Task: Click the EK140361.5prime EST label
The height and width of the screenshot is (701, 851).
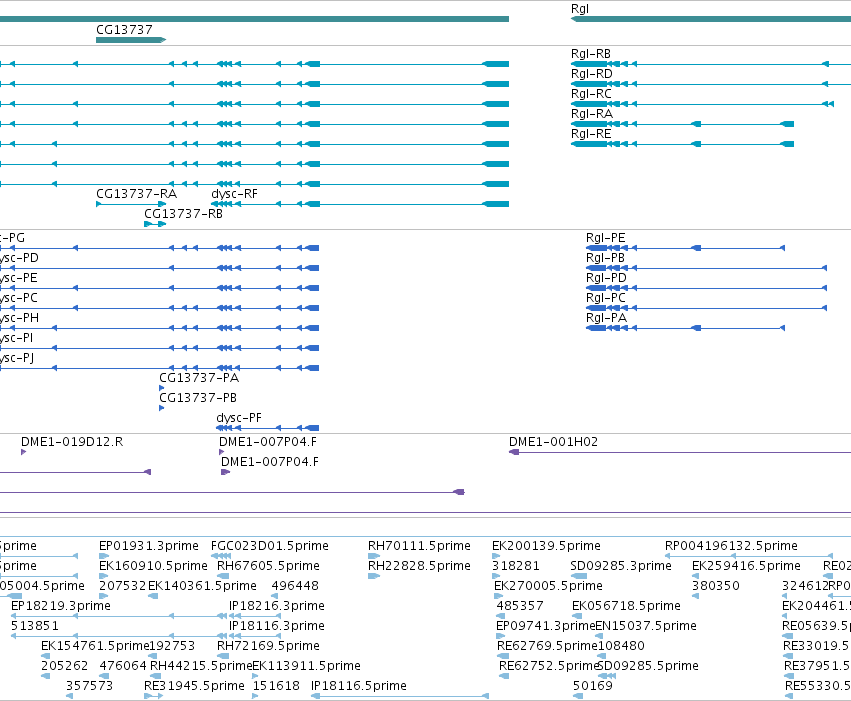Action: point(202,585)
